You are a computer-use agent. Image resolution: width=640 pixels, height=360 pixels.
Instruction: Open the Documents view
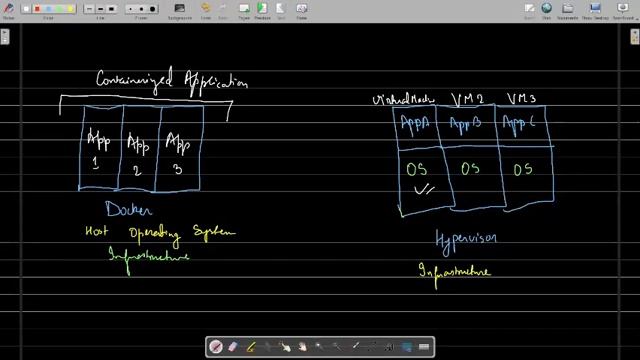coord(567,11)
